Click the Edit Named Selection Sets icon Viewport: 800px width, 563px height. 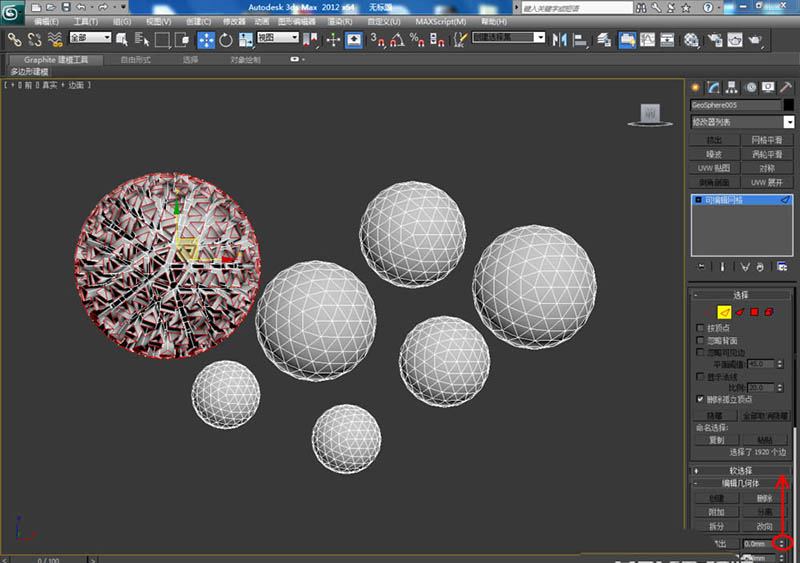[460, 40]
